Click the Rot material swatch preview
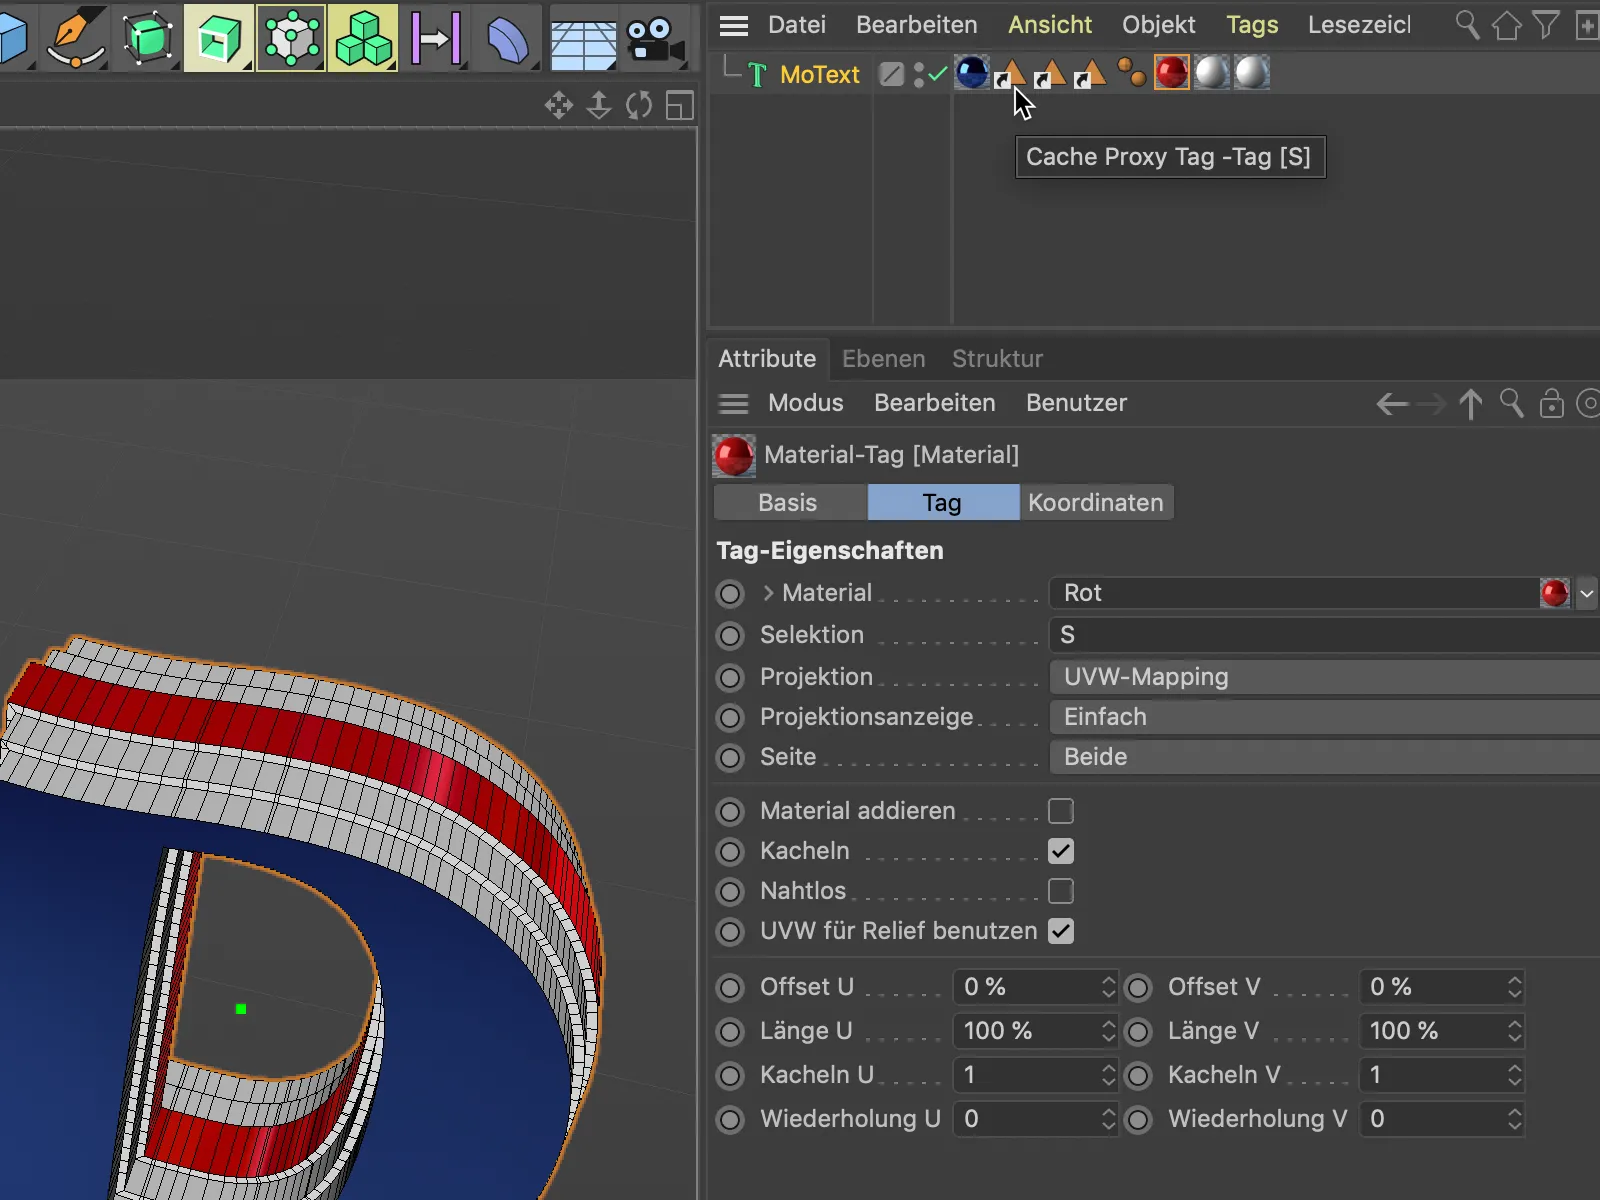 (1555, 593)
